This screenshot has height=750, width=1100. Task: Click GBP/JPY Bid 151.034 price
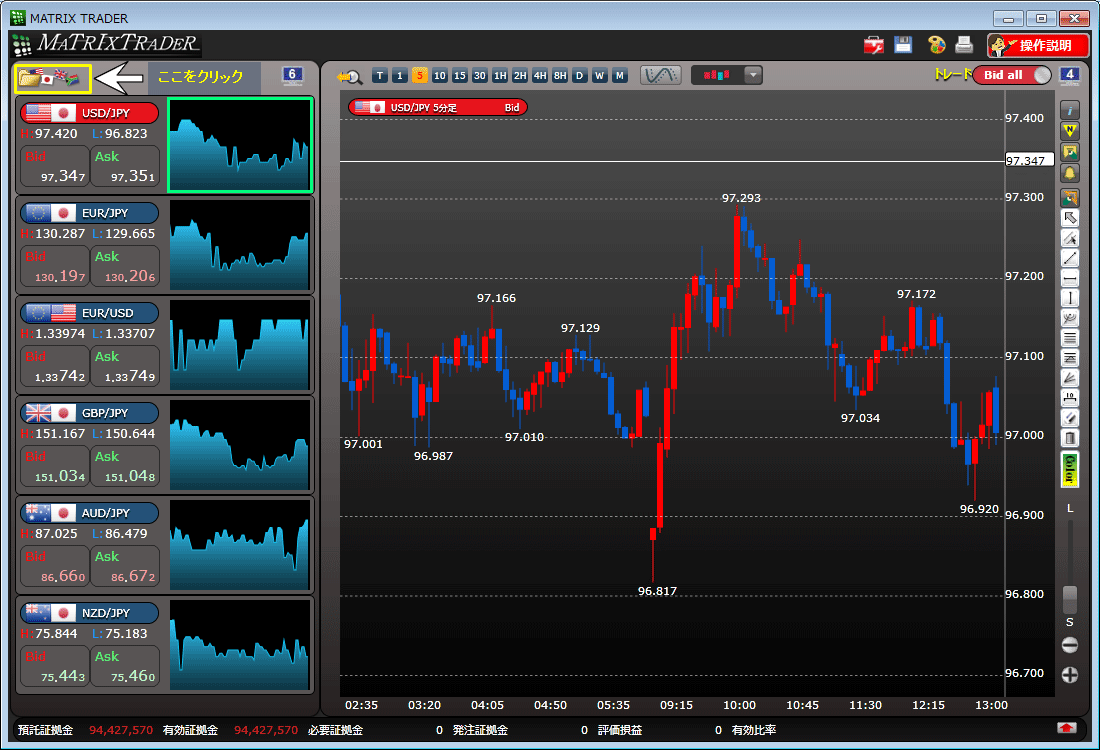point(55,467)
